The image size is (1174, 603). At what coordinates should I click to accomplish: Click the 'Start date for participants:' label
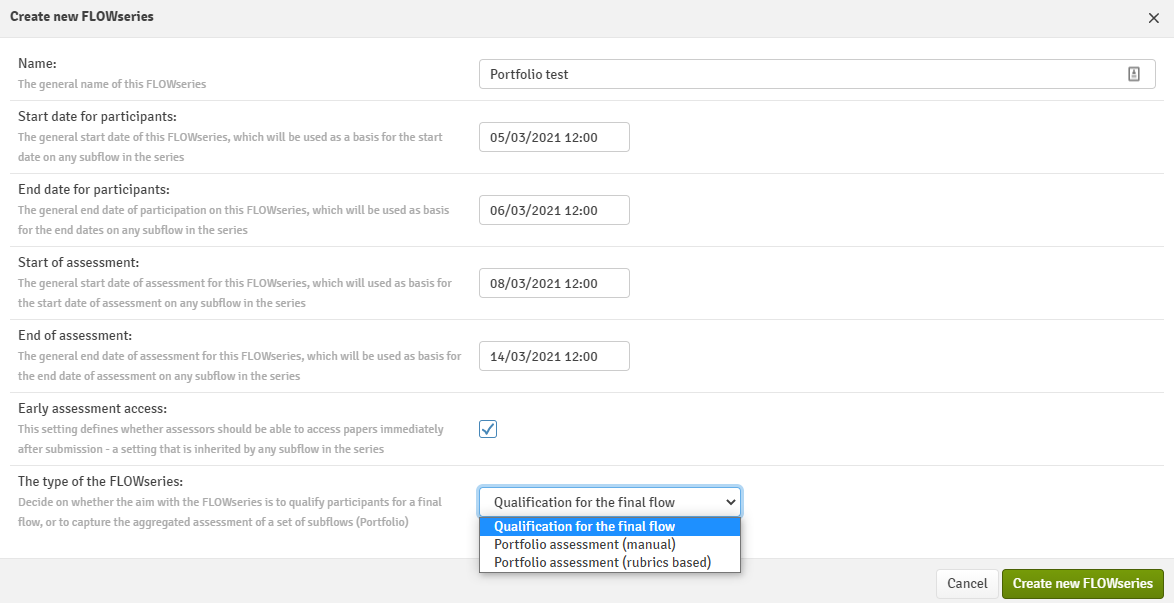click(97, 117)
